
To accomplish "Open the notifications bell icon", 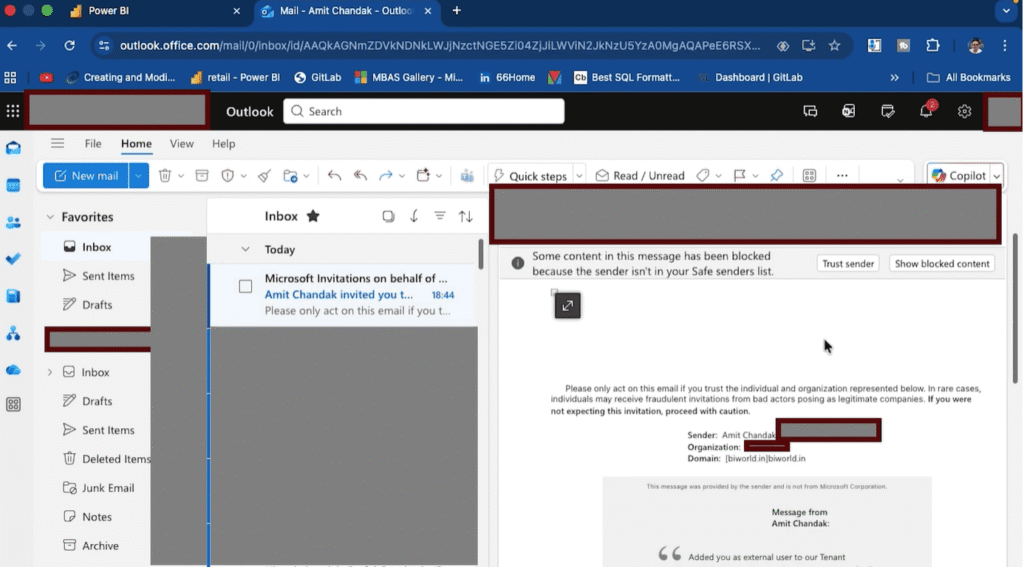I will pos(926,110).
